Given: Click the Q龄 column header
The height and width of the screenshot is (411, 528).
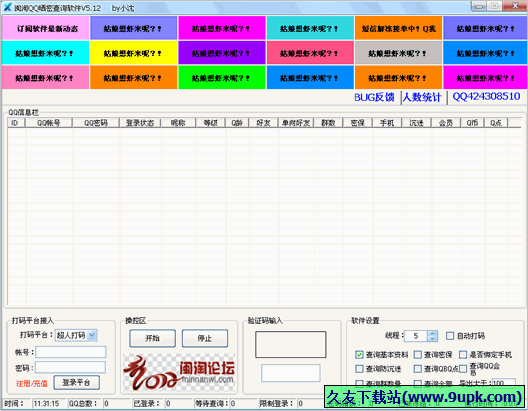Looking at the screenshot, I should pos(237,123).
